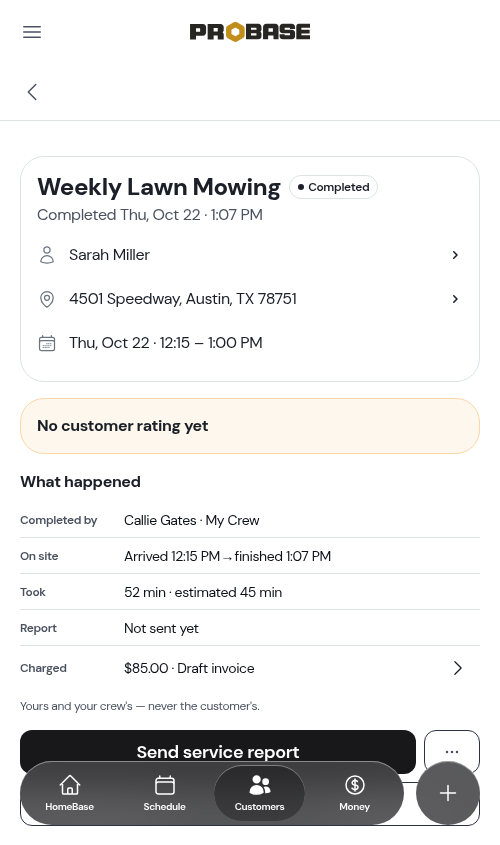Tap the location pin icon
Viewport: 500px width, 845px height.
pyautogui.click(x=47, y=299)
